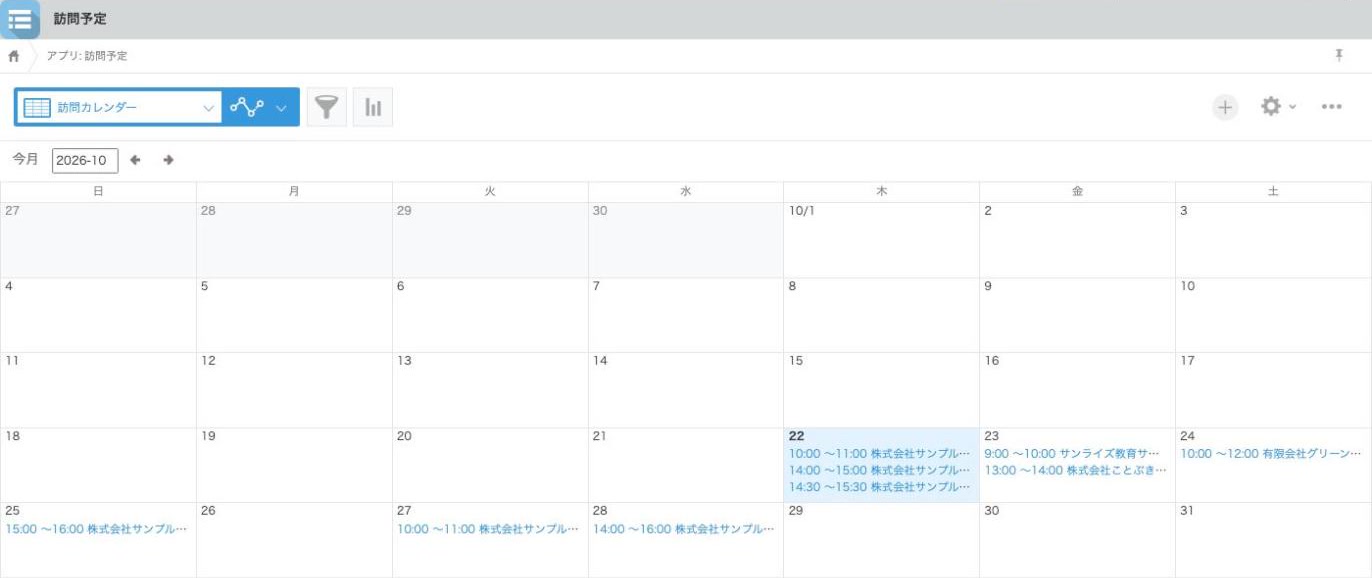The width and height of the screenshot is (1372, 578).
Task: Click the 木 weekday header
Action: pyautogui.click(x=881, y=191)
